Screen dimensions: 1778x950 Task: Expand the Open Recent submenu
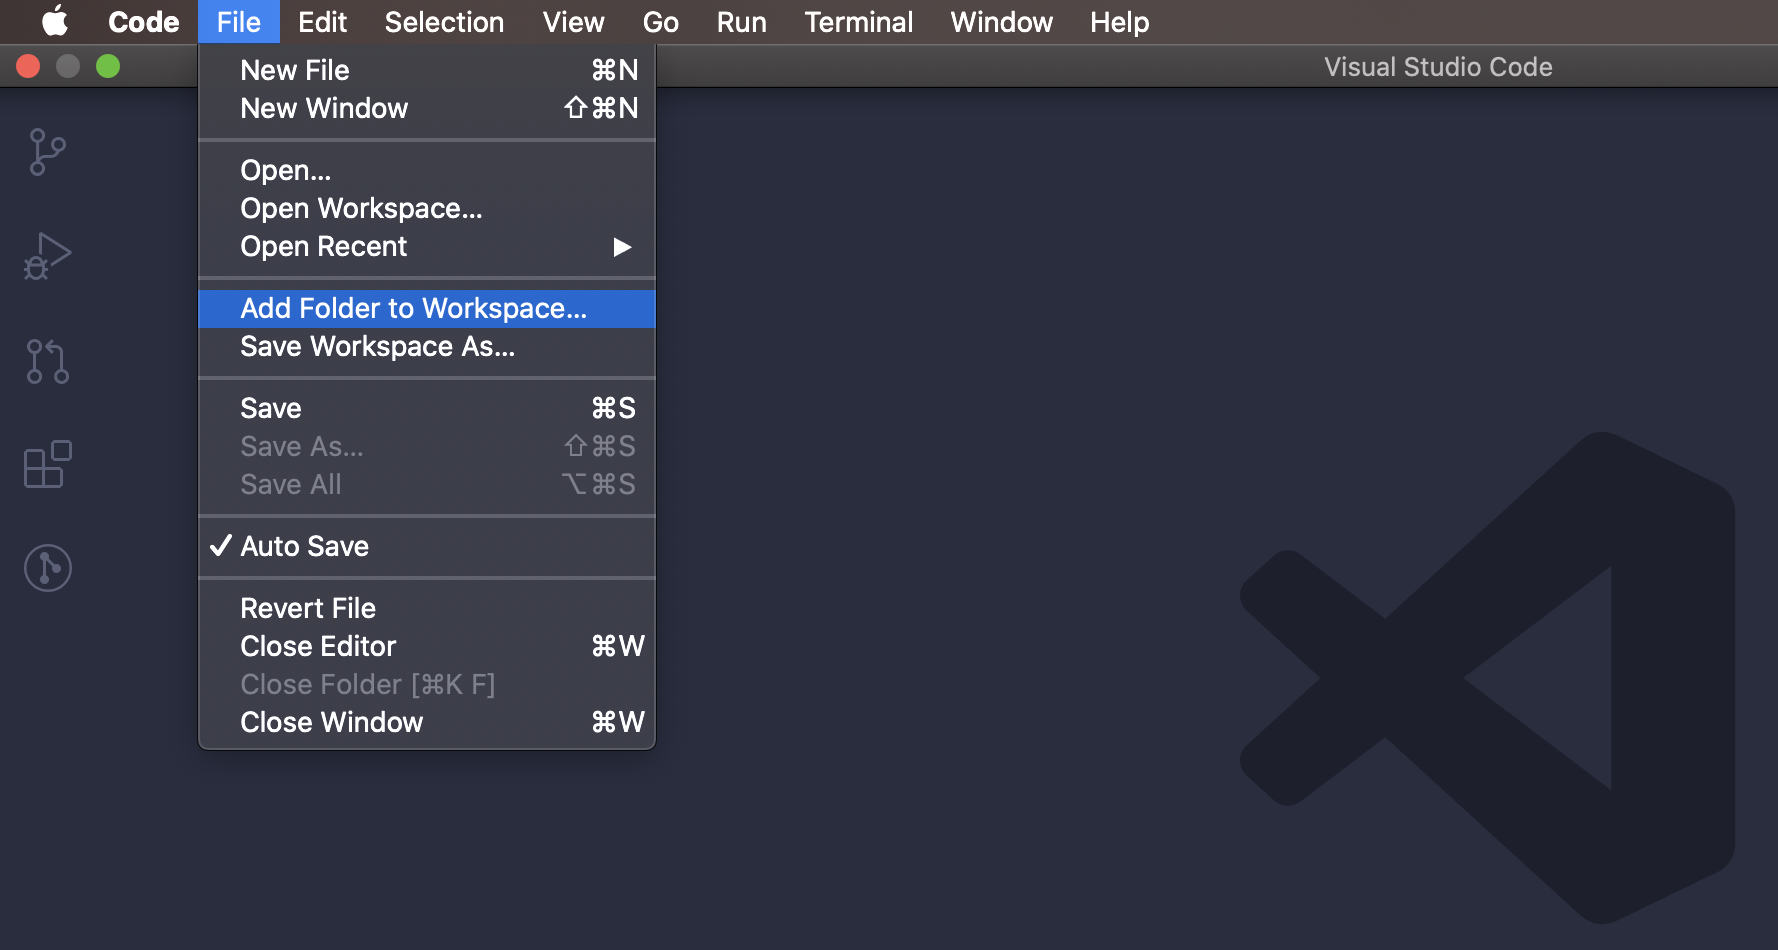(x=427, y=246)
